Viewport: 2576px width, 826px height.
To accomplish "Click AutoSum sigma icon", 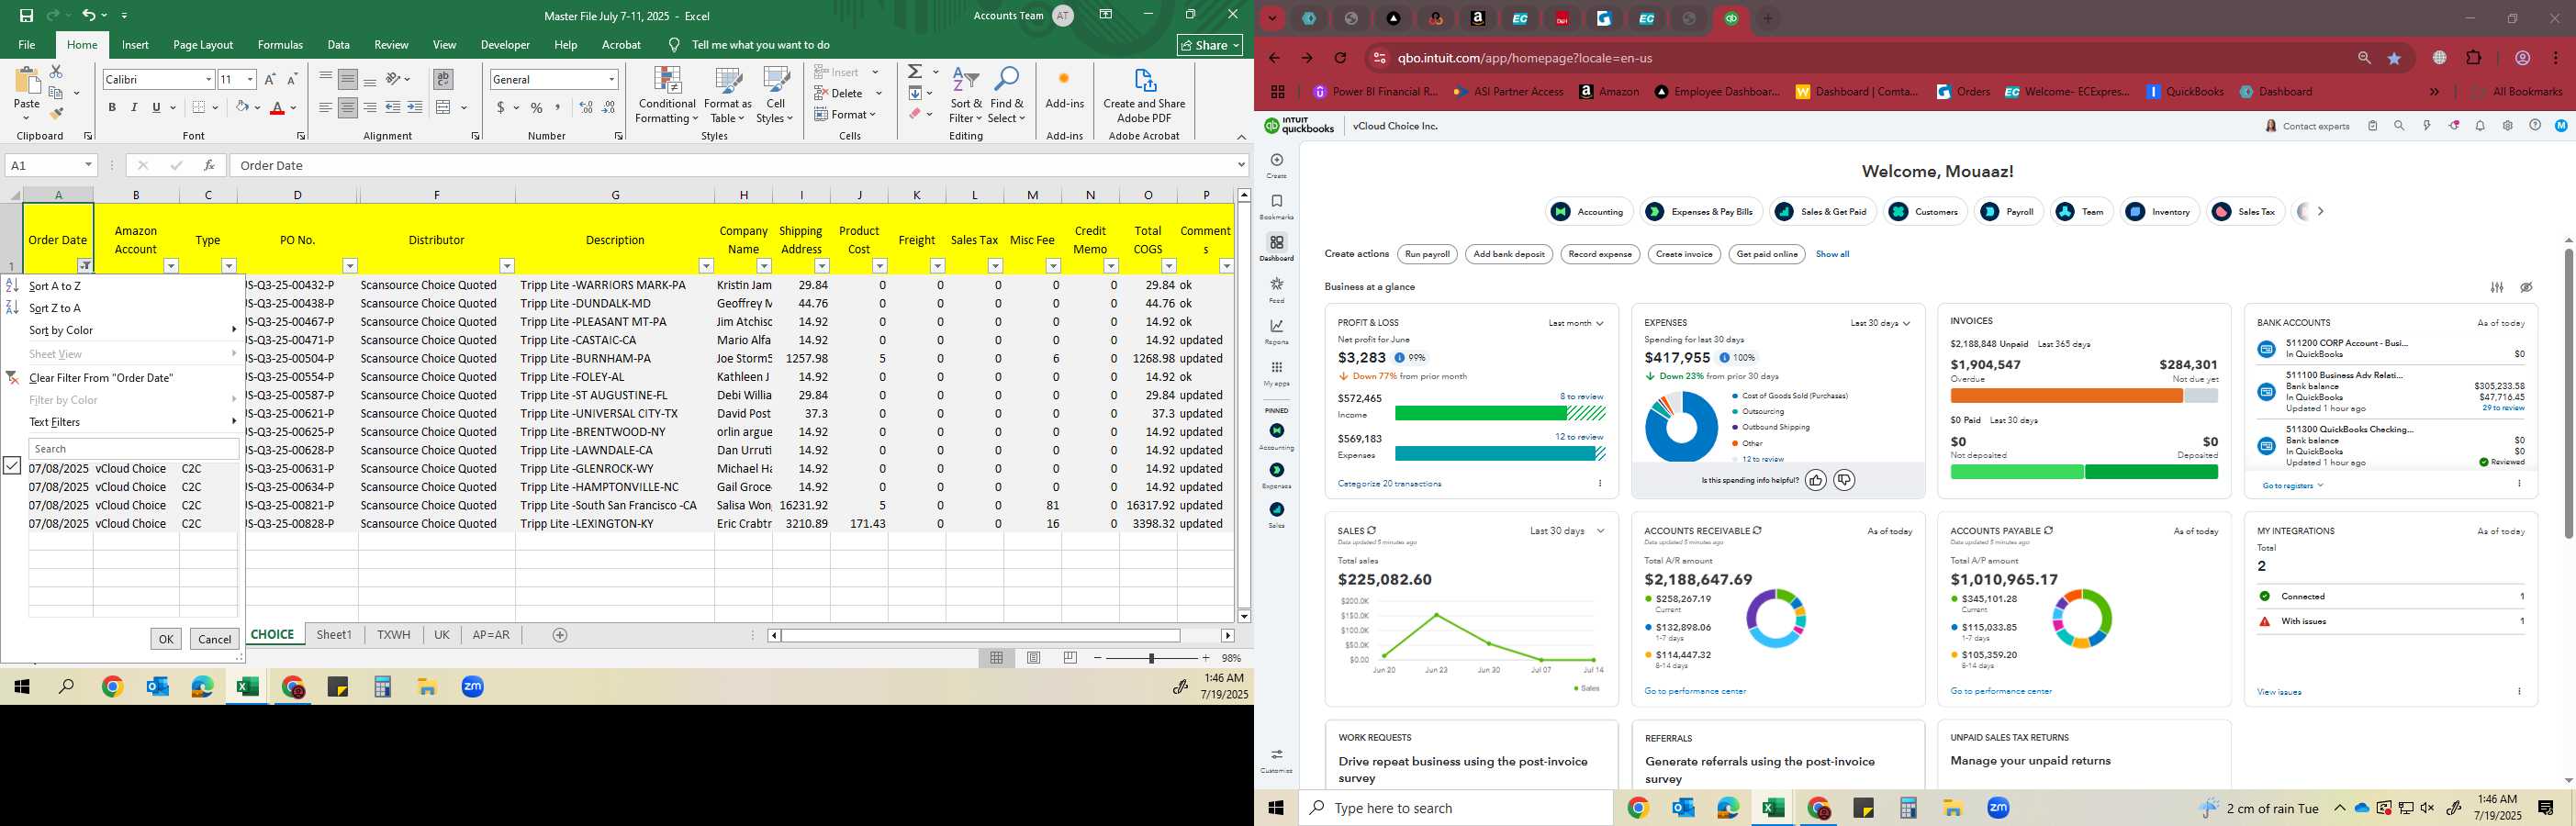I will (915, 72).
